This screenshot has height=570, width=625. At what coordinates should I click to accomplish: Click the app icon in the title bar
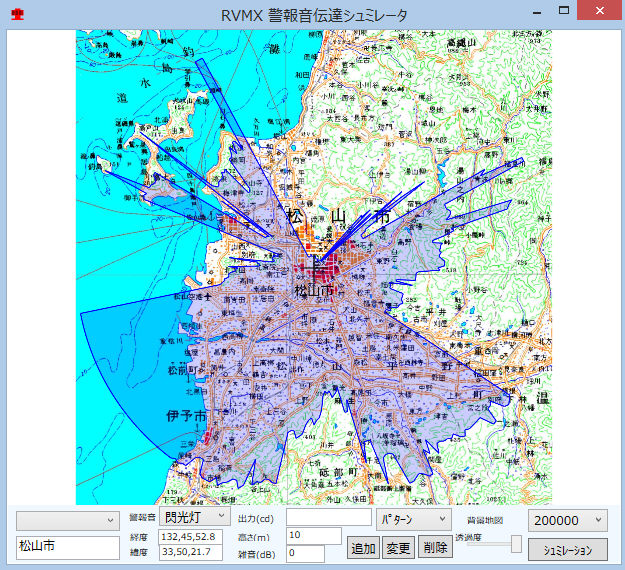pos(17,14)
